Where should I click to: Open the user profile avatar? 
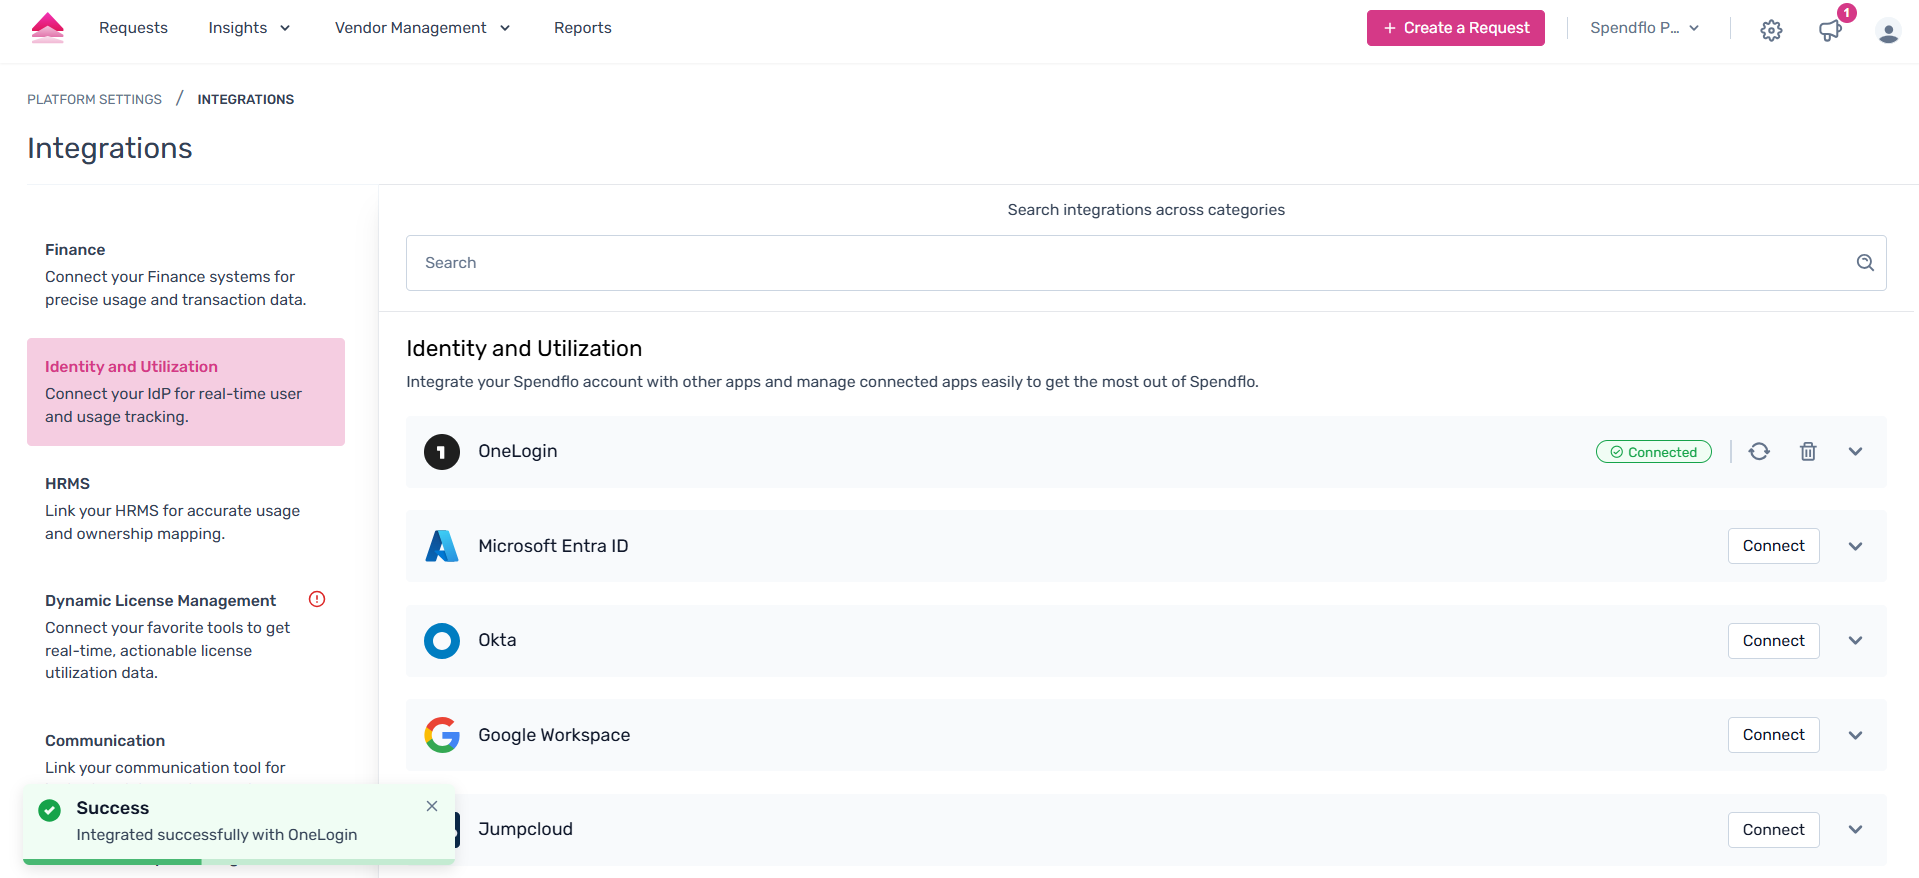(1888, 32)
